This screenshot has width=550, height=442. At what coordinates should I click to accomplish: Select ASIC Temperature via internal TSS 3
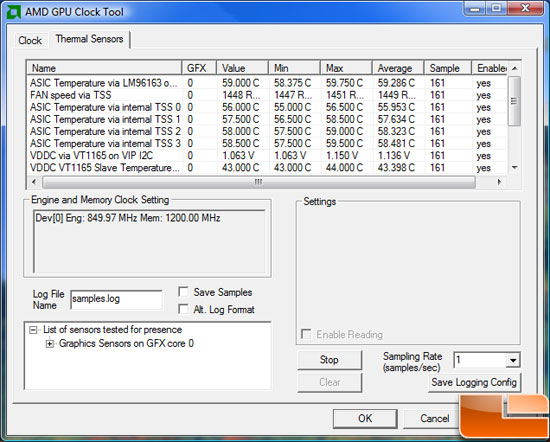tap(267, 143)
